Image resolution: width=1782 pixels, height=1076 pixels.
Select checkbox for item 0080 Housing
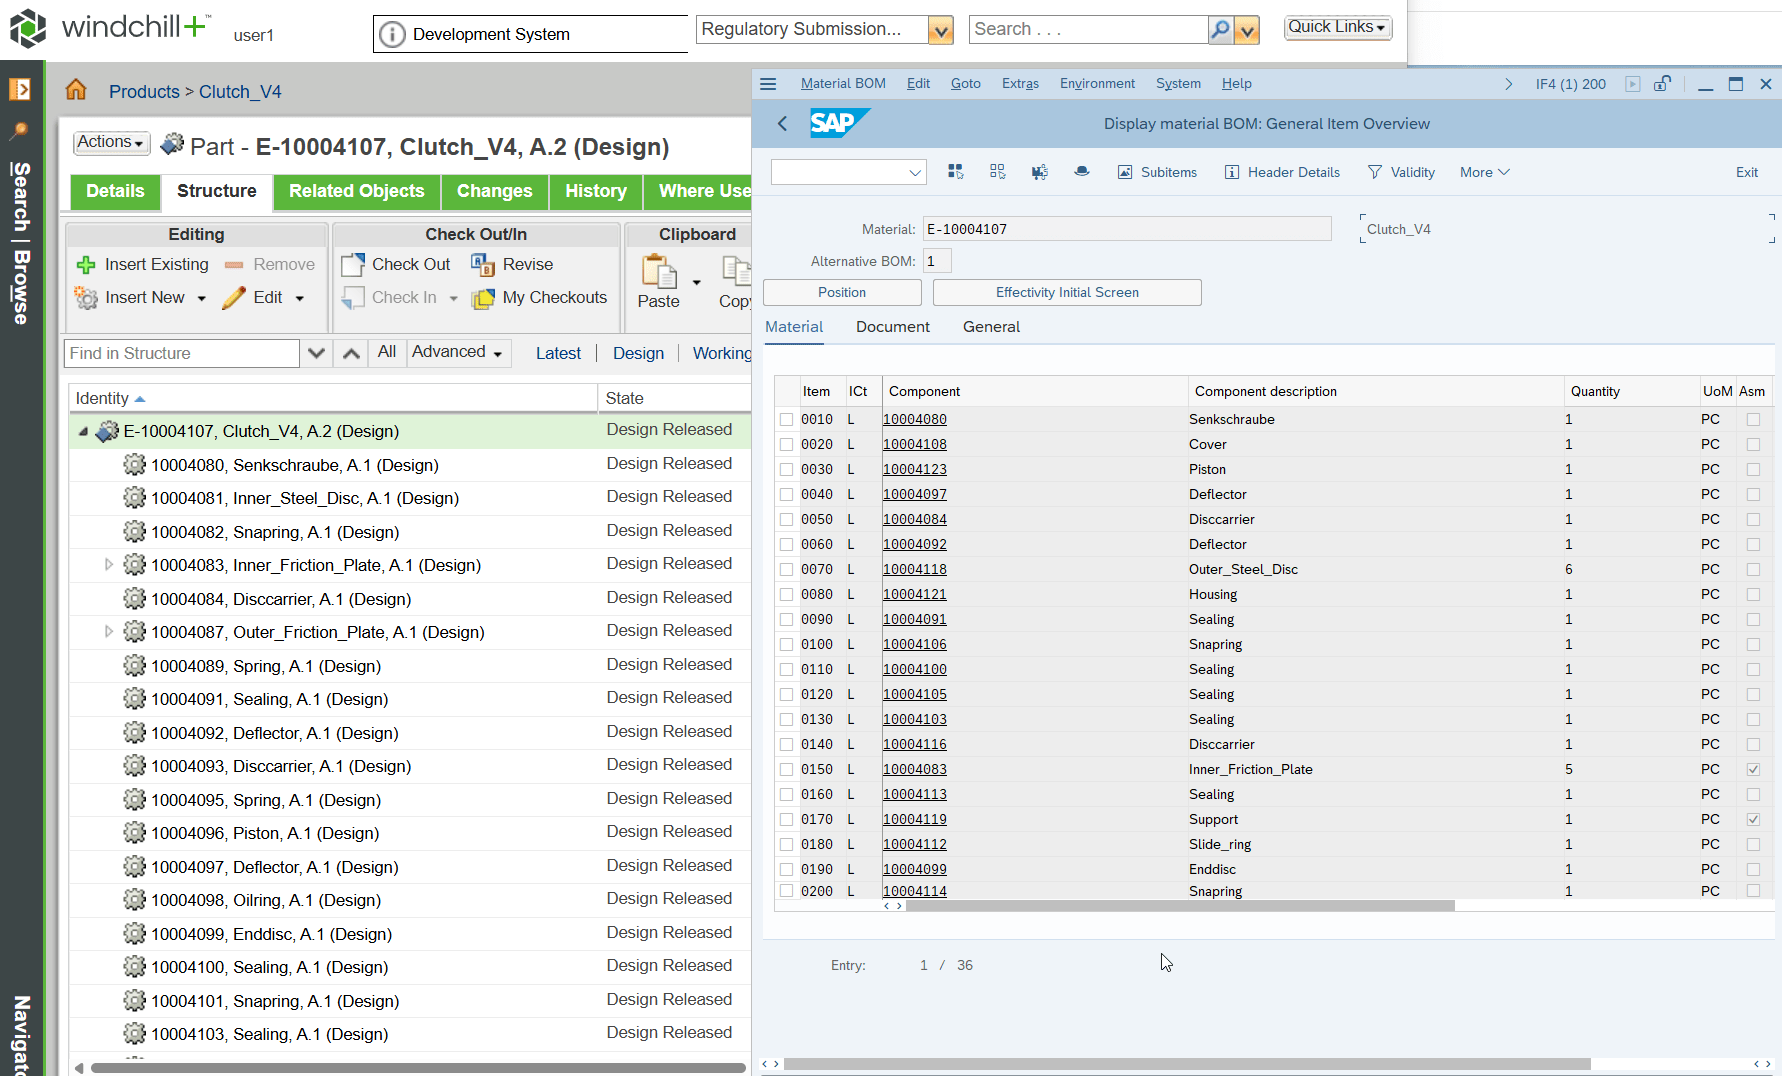tap(786, 595)
